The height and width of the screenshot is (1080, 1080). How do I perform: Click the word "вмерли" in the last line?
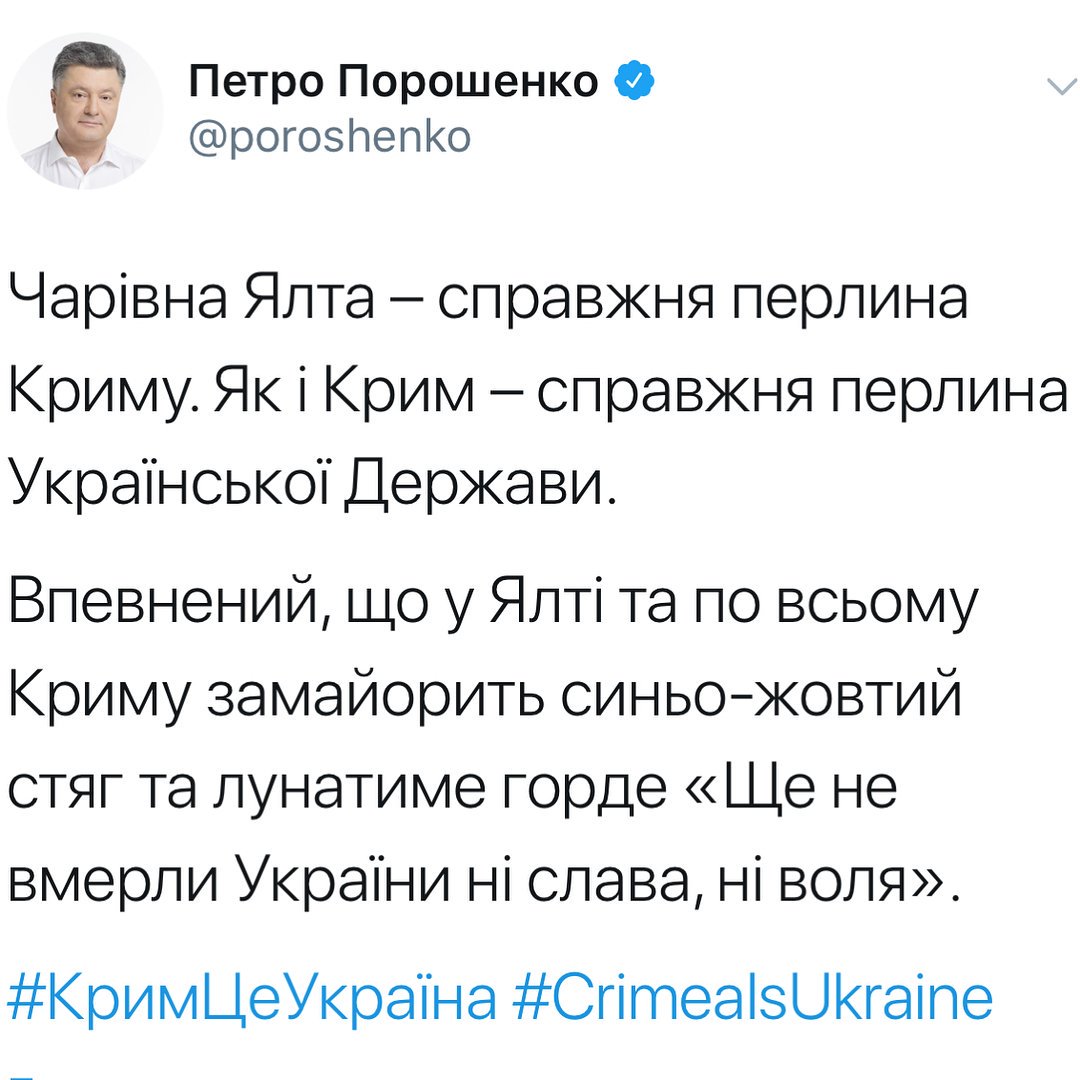point(113,881)
